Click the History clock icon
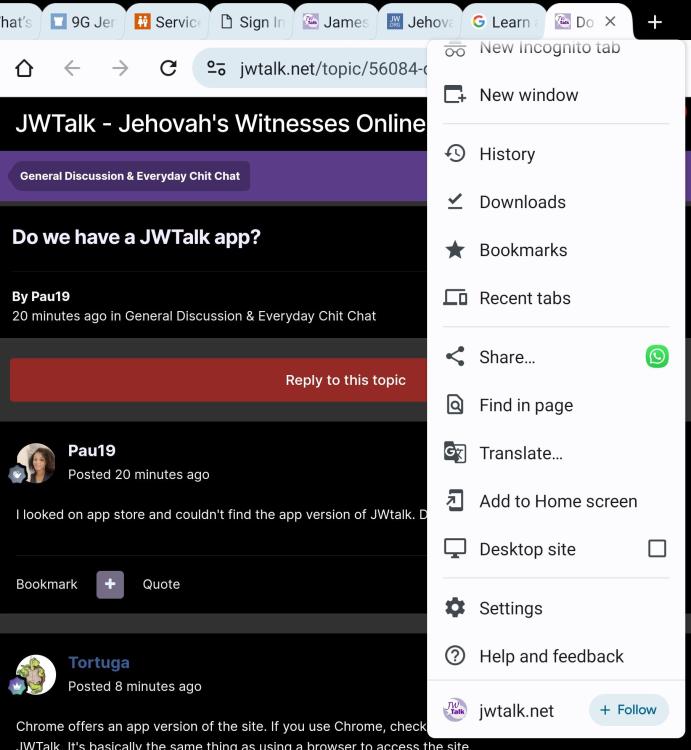The image size is (691, 750). (455, 154)
